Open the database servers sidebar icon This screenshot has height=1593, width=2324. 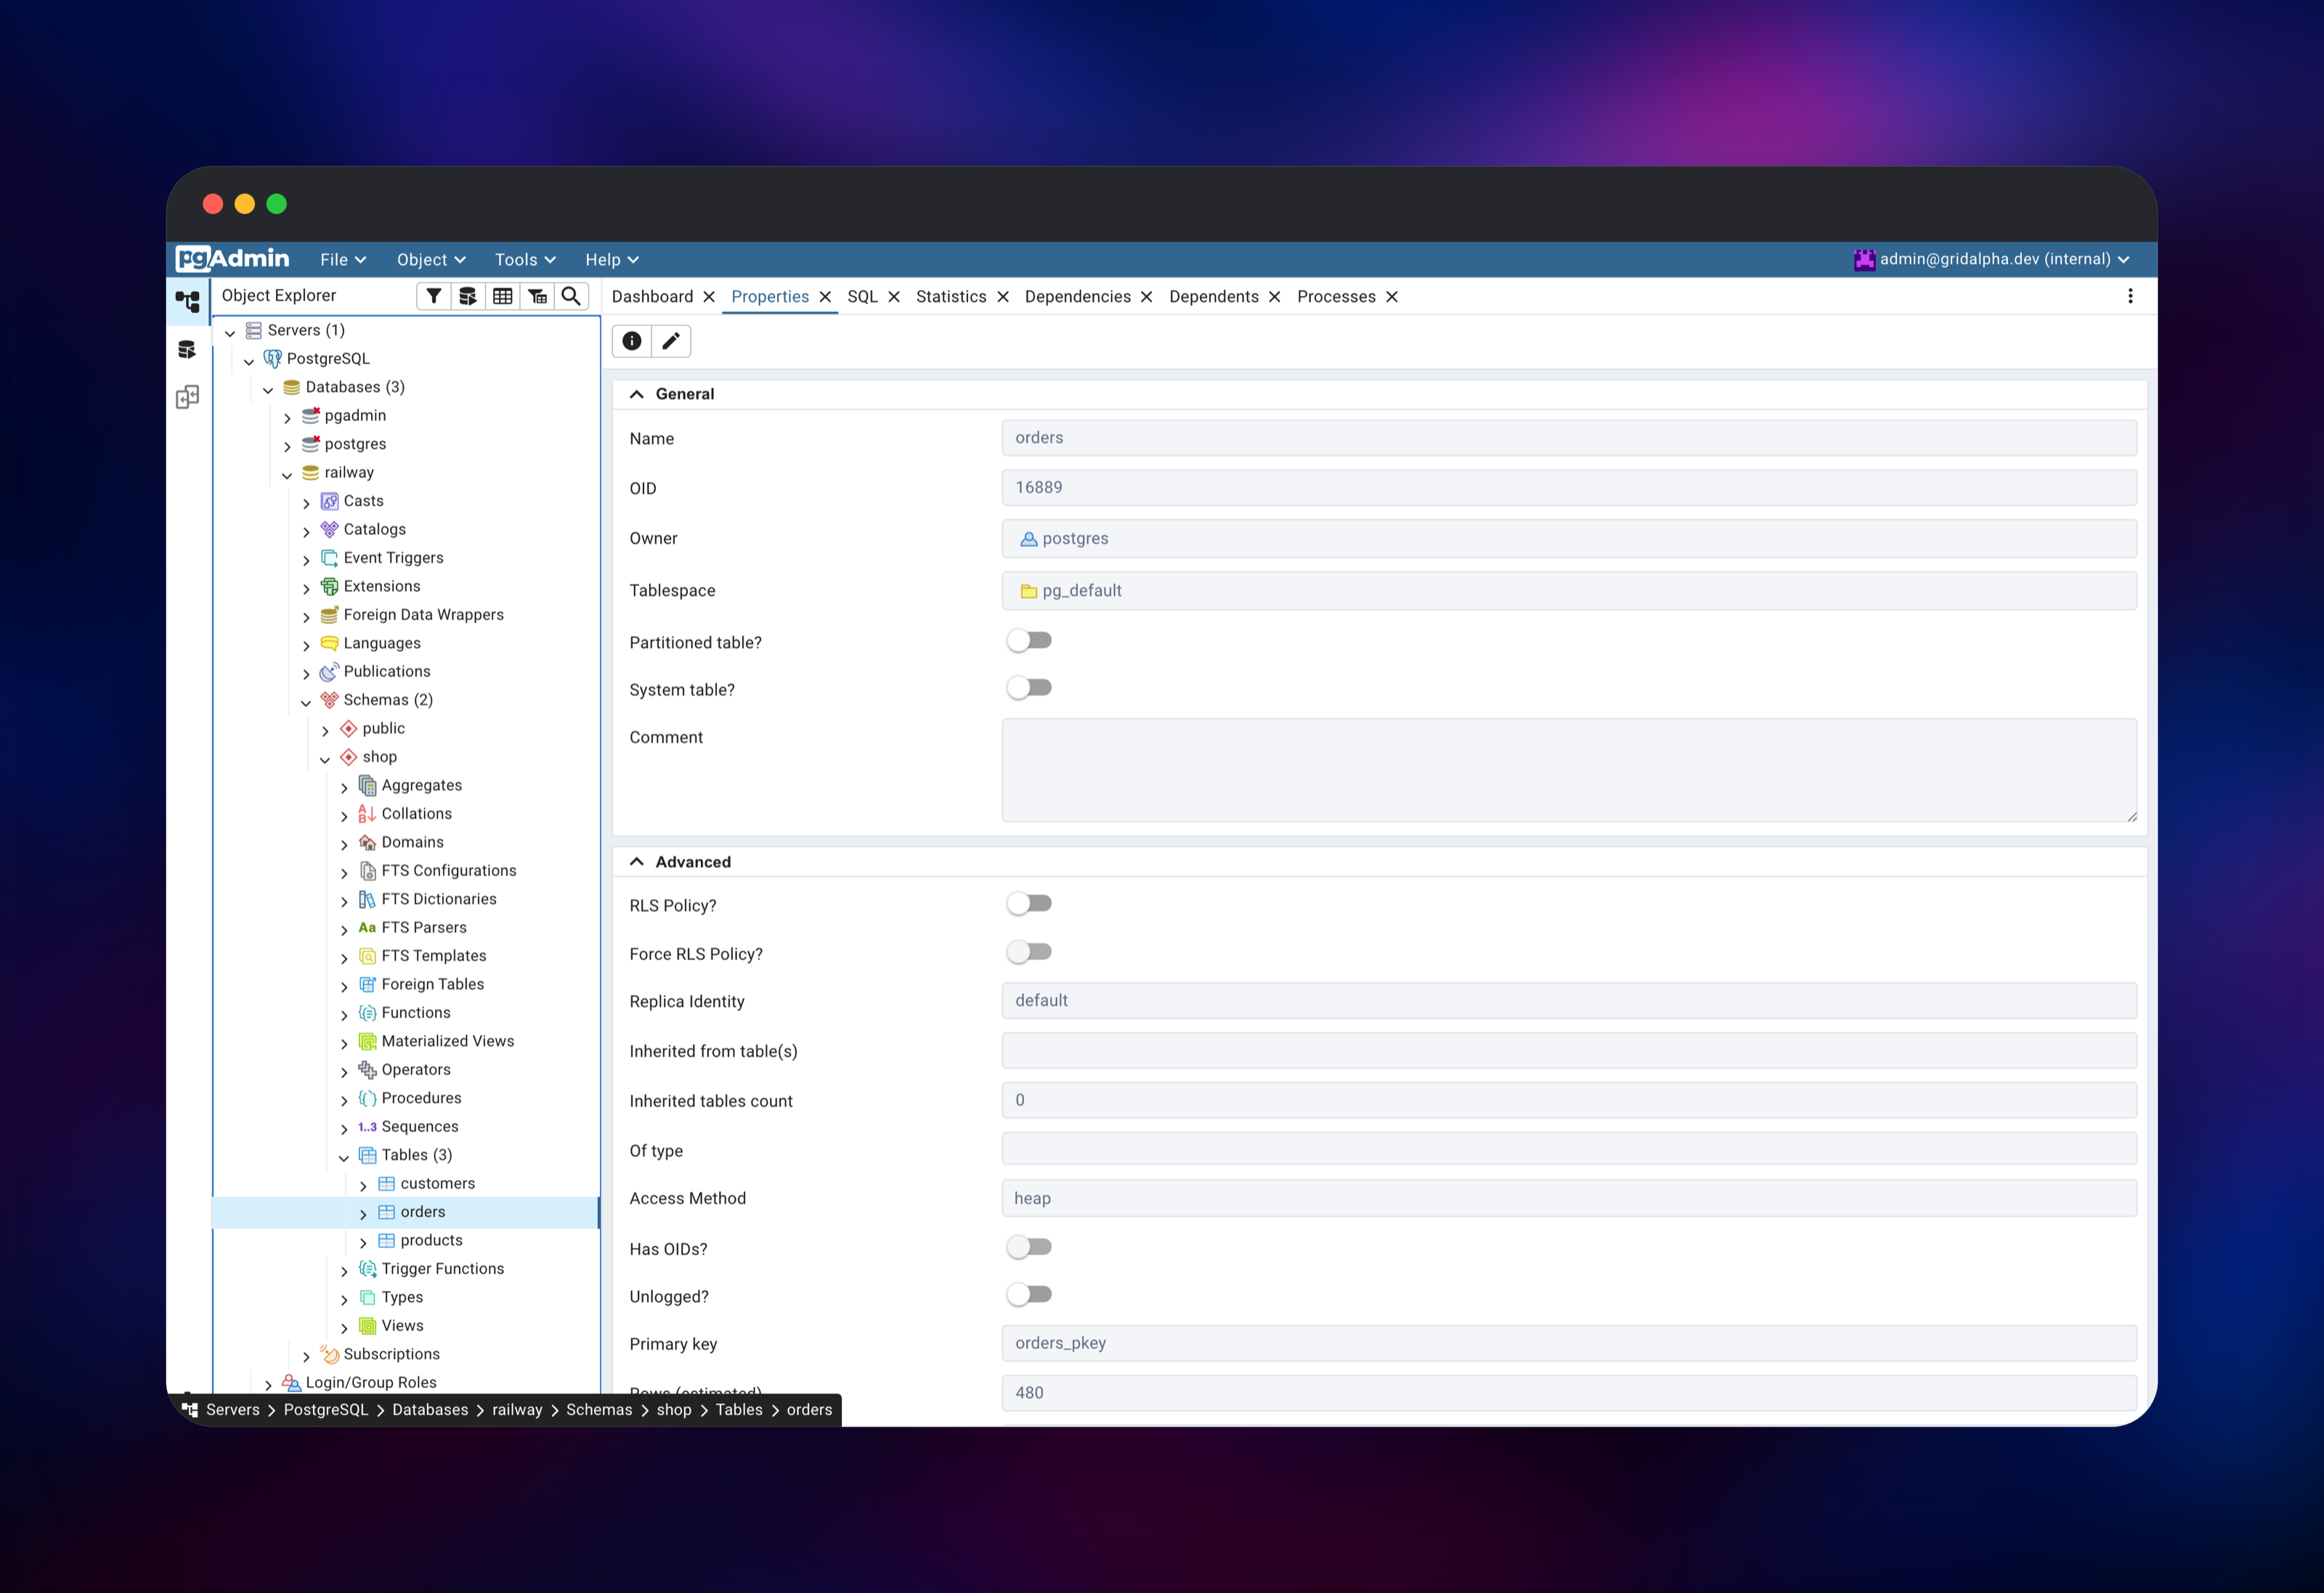point(187,350)
